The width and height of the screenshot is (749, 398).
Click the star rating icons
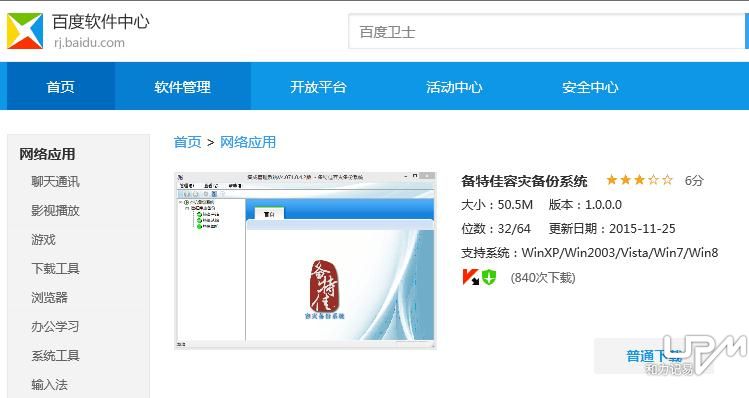point(639,180)
